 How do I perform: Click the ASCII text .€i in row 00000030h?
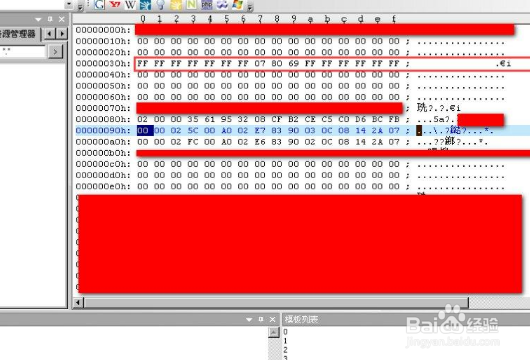504,64
